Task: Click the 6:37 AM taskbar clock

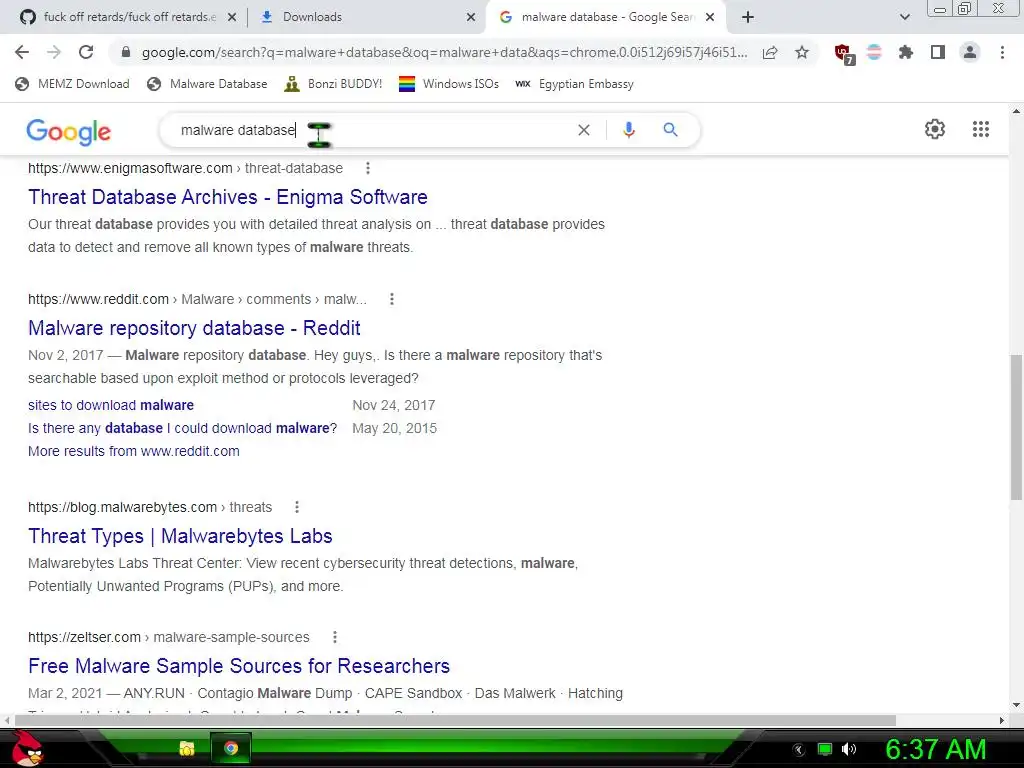Action: (935, 749)
